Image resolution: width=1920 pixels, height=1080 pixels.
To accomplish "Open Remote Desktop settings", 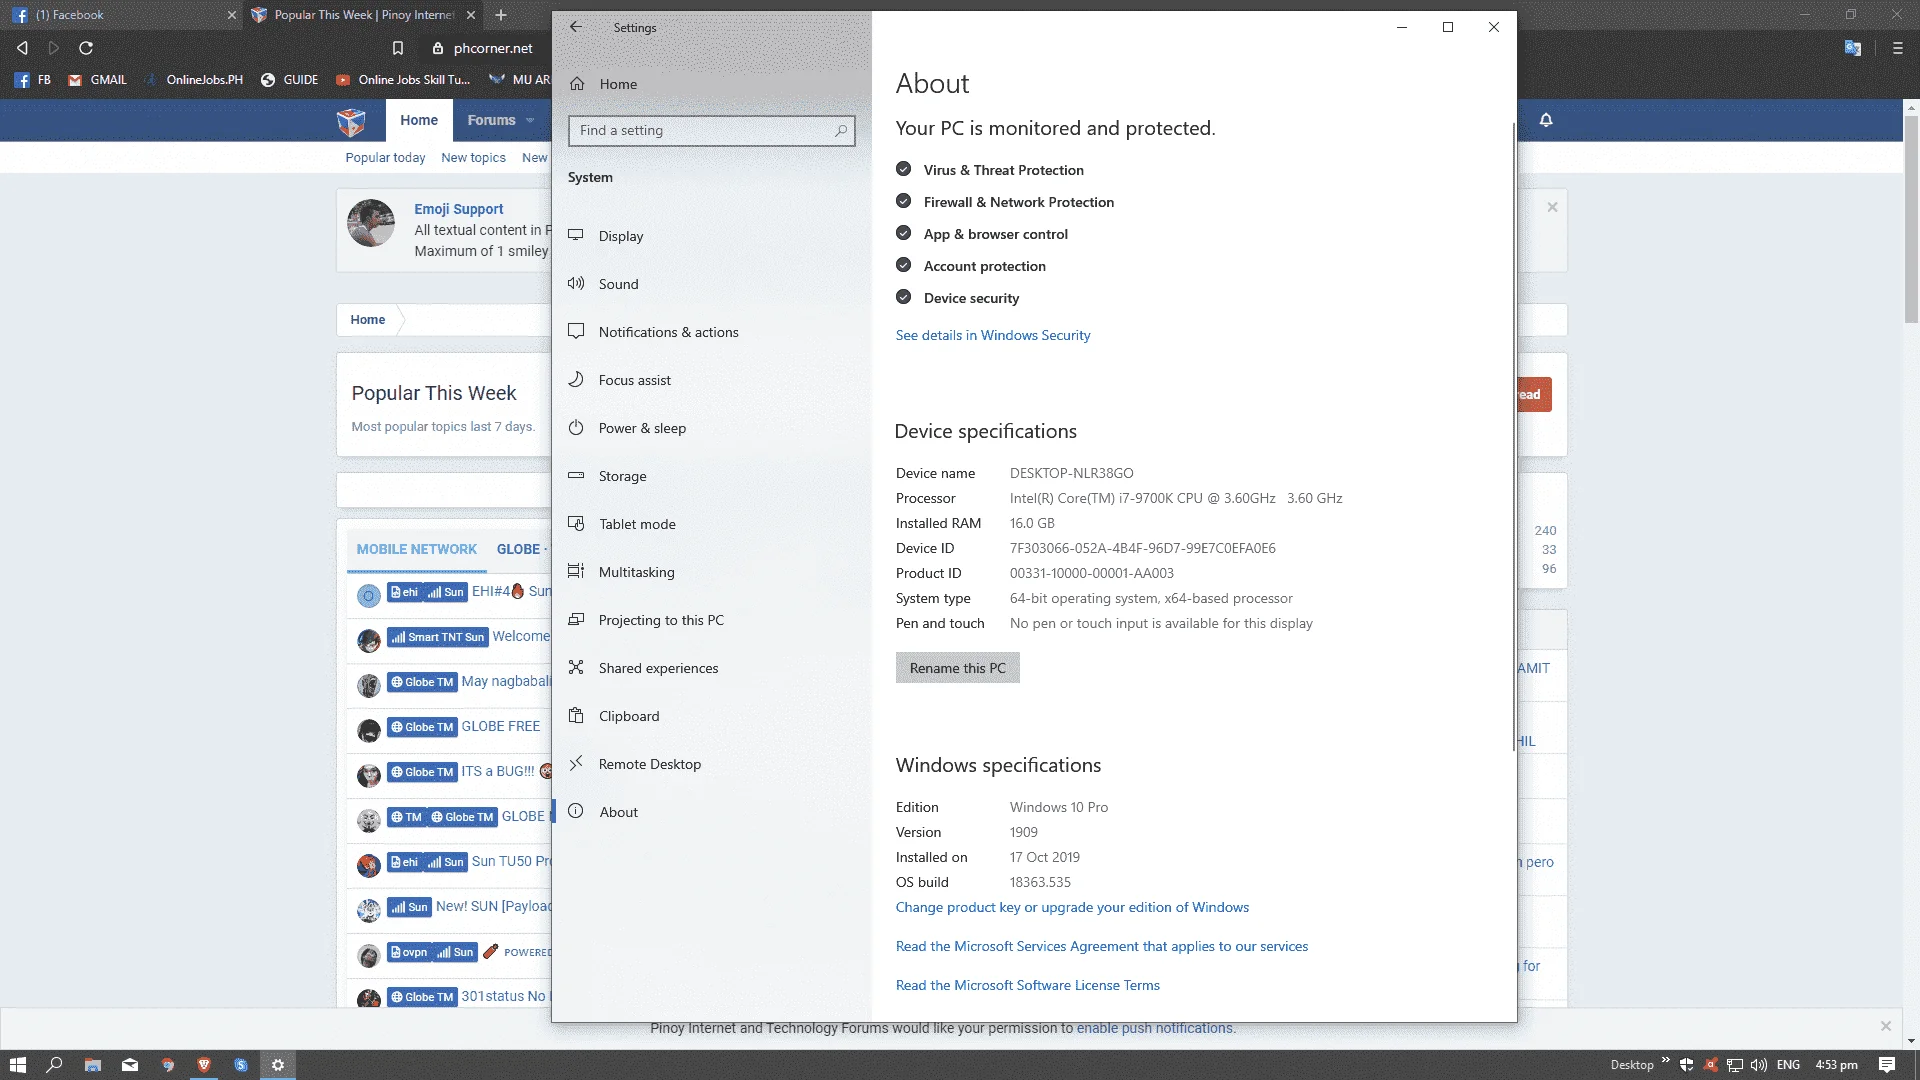I will [x=650, y=764].
